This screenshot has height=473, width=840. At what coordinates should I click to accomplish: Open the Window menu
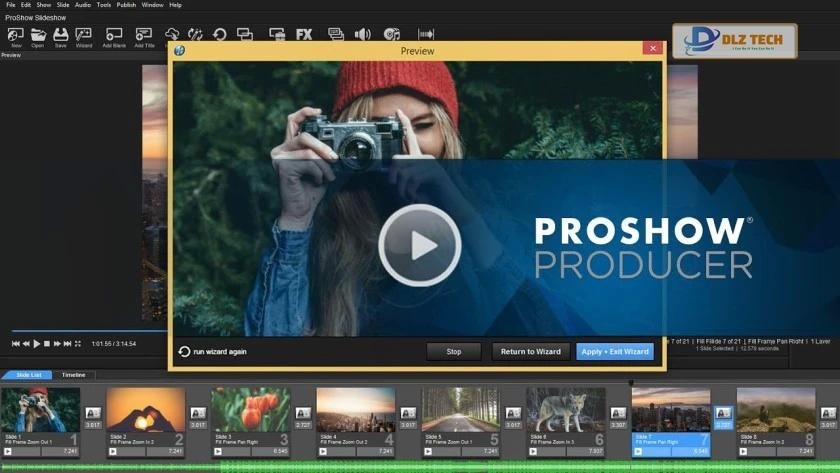(153, 5)
